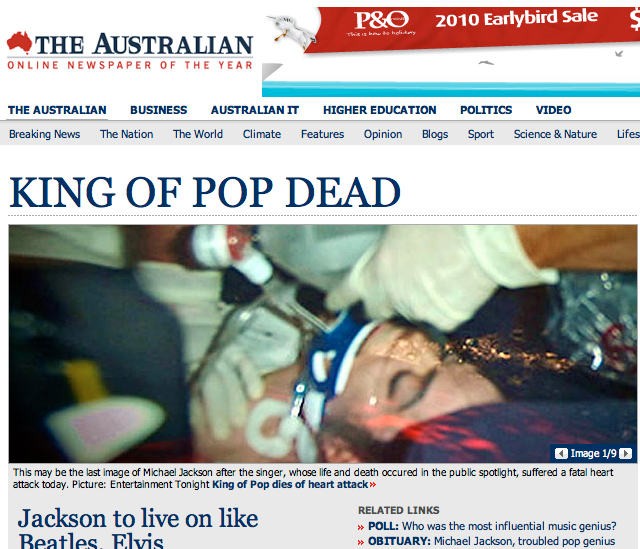Go to the Politics section
This screenshot has height=549, width=640.
pos(486,110)
